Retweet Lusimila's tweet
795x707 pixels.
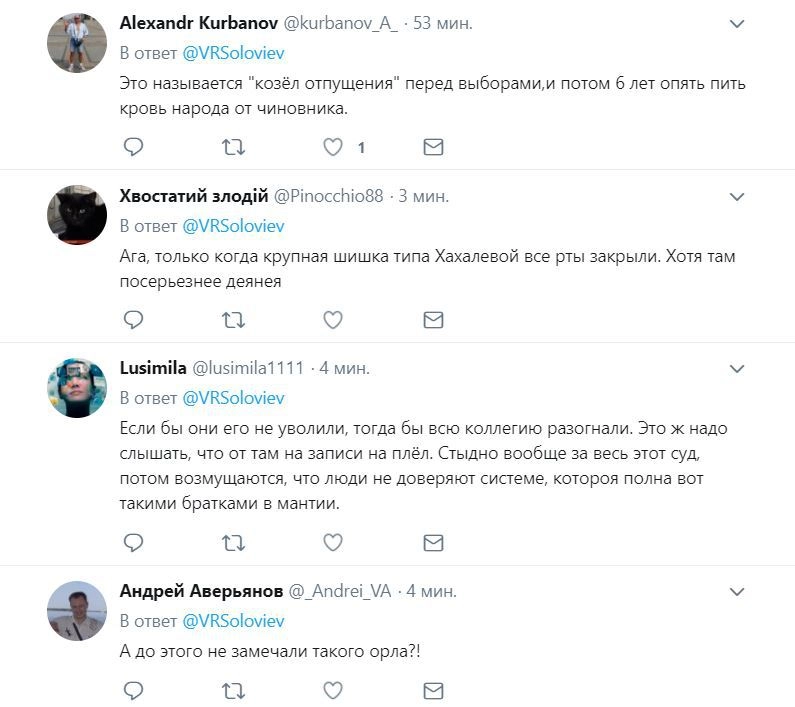click(233, 543)
